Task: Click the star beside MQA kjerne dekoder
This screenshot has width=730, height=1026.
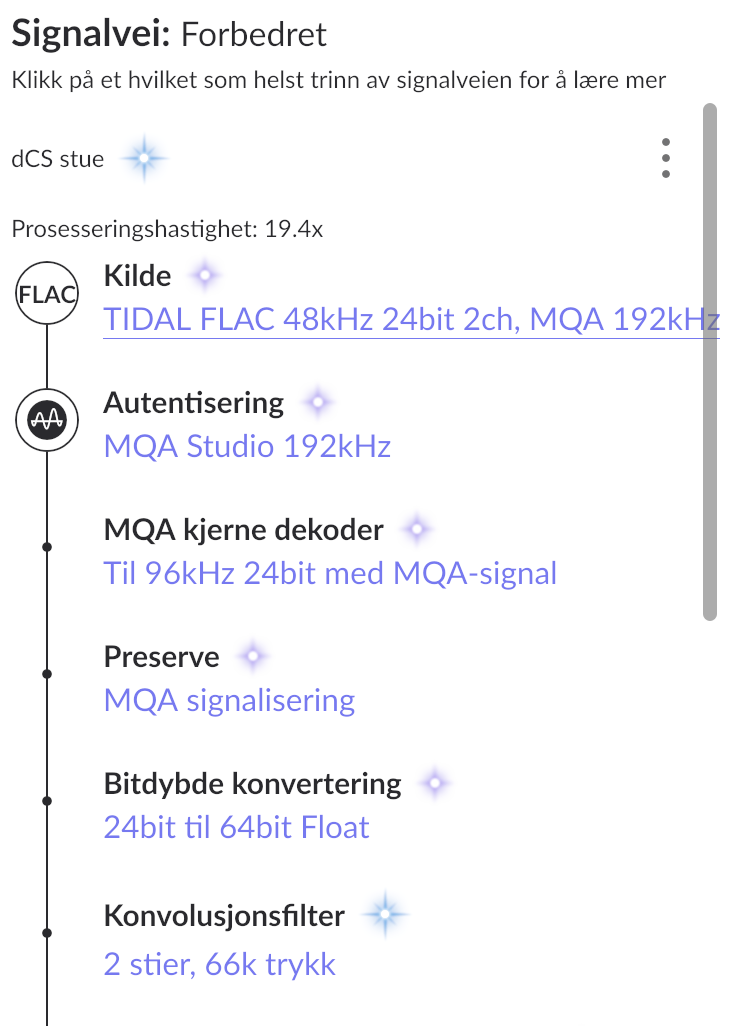Action: click(x=416, y=529)
